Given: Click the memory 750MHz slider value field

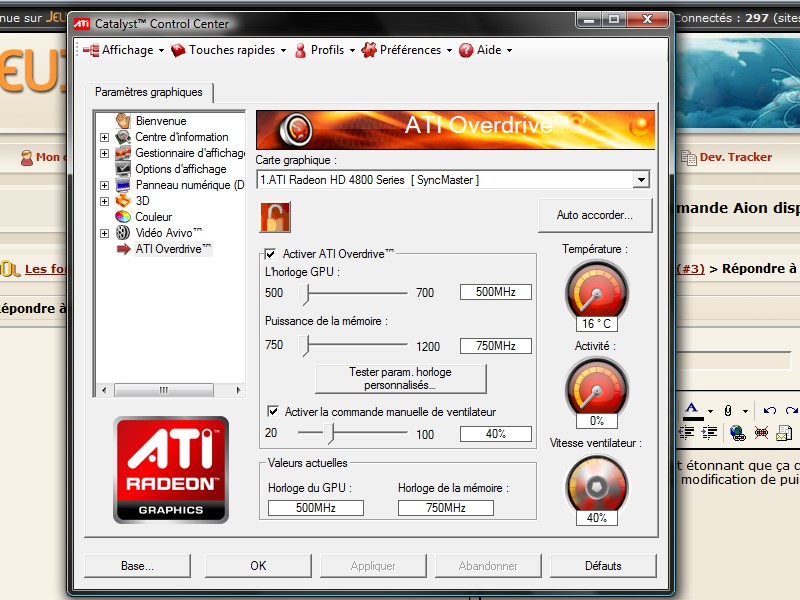Looking at the screenshot, I should [x=495, y=345].
